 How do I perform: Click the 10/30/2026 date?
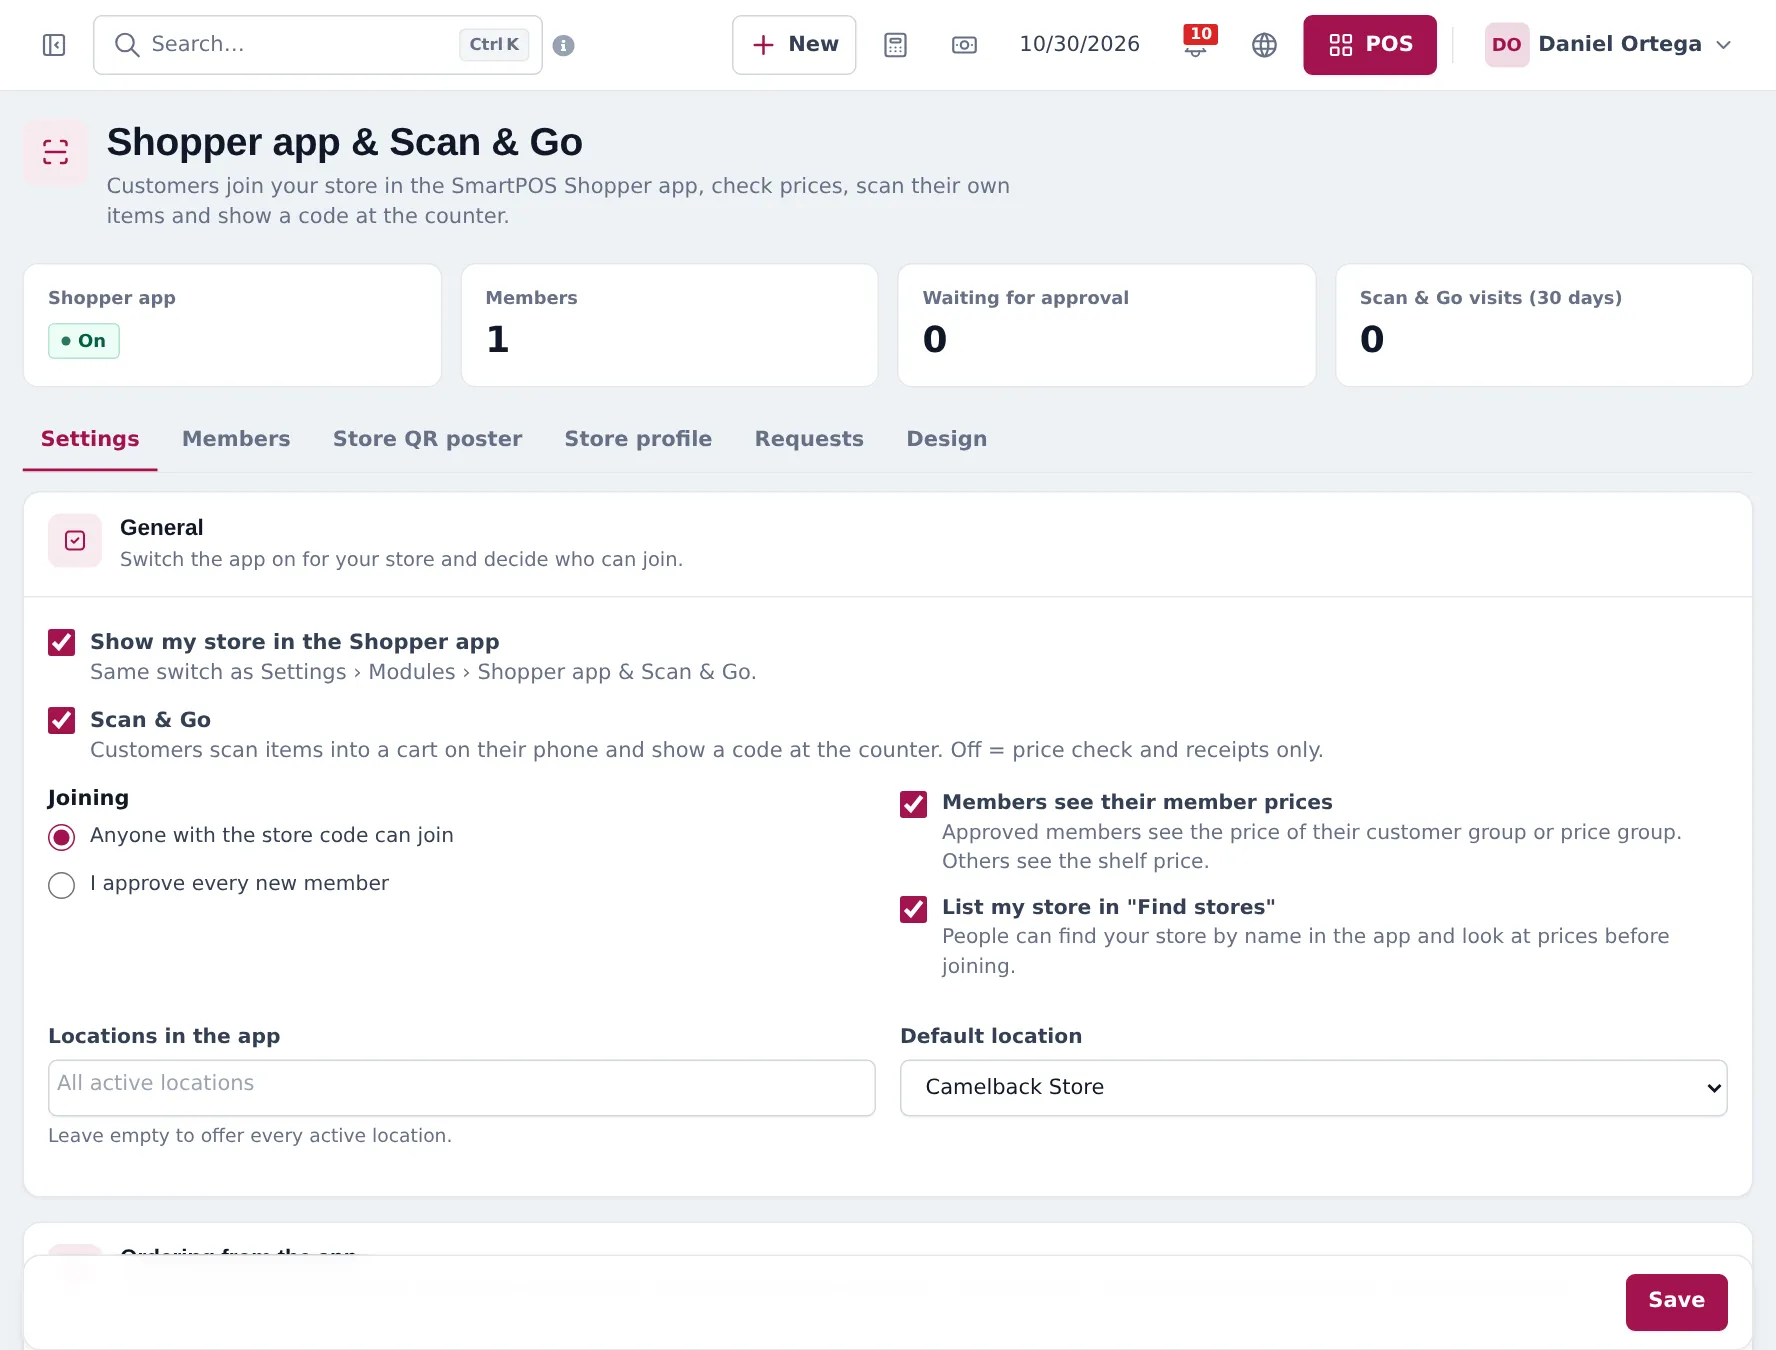1079,44
